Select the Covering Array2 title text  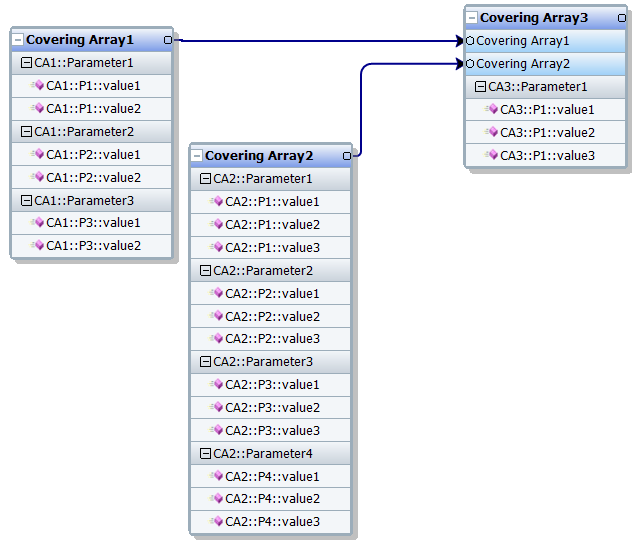pyautogui.click(x=259, y=156)
